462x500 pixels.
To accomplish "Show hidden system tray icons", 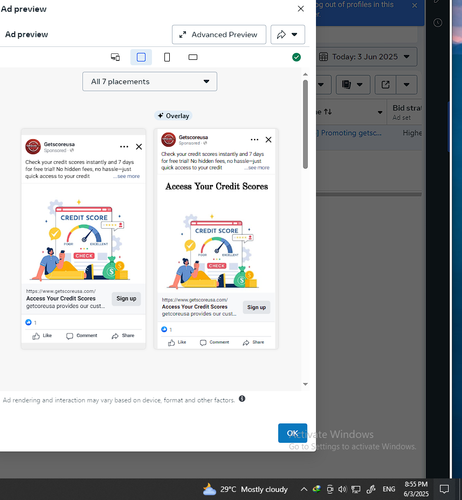I will tap(304, 489).
